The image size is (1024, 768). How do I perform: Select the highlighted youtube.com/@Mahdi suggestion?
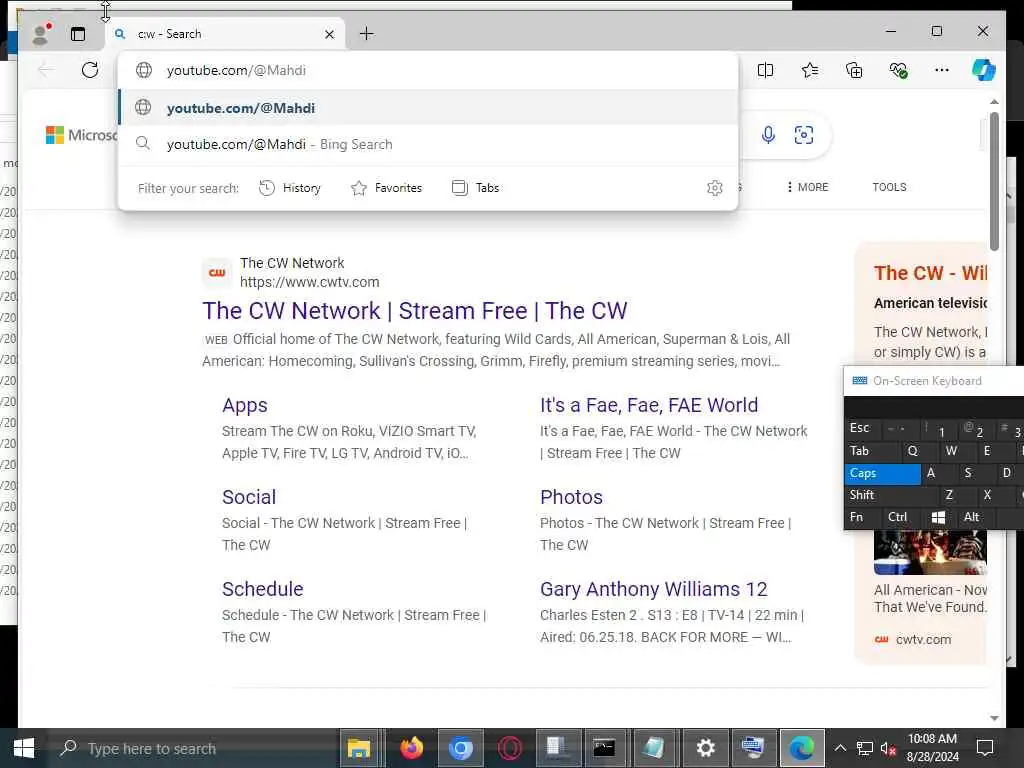[x=428, y=108]
